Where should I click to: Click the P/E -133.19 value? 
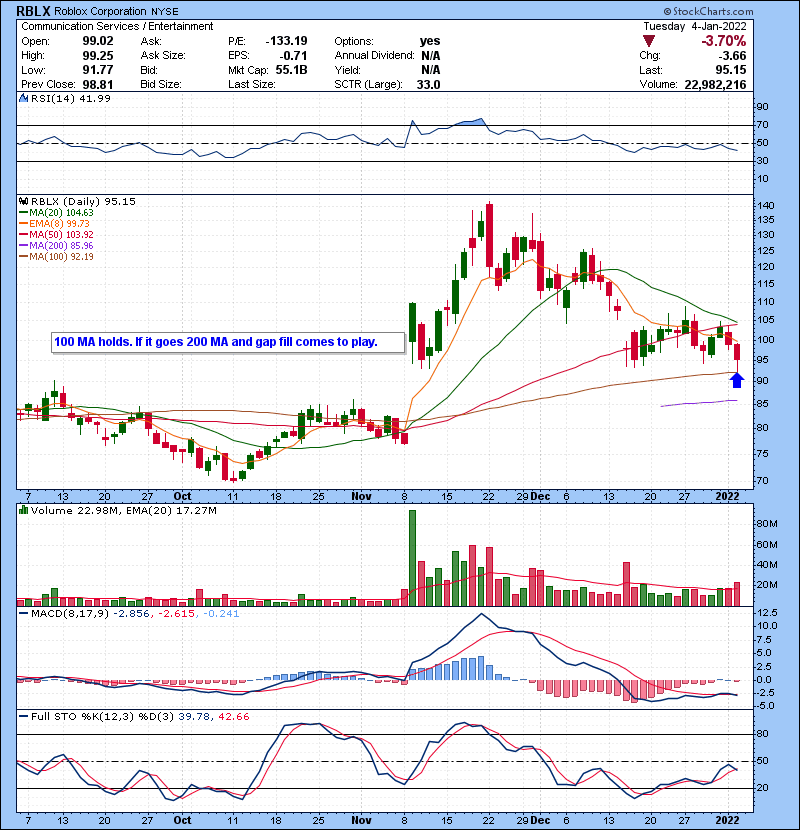tap(286, 41)
